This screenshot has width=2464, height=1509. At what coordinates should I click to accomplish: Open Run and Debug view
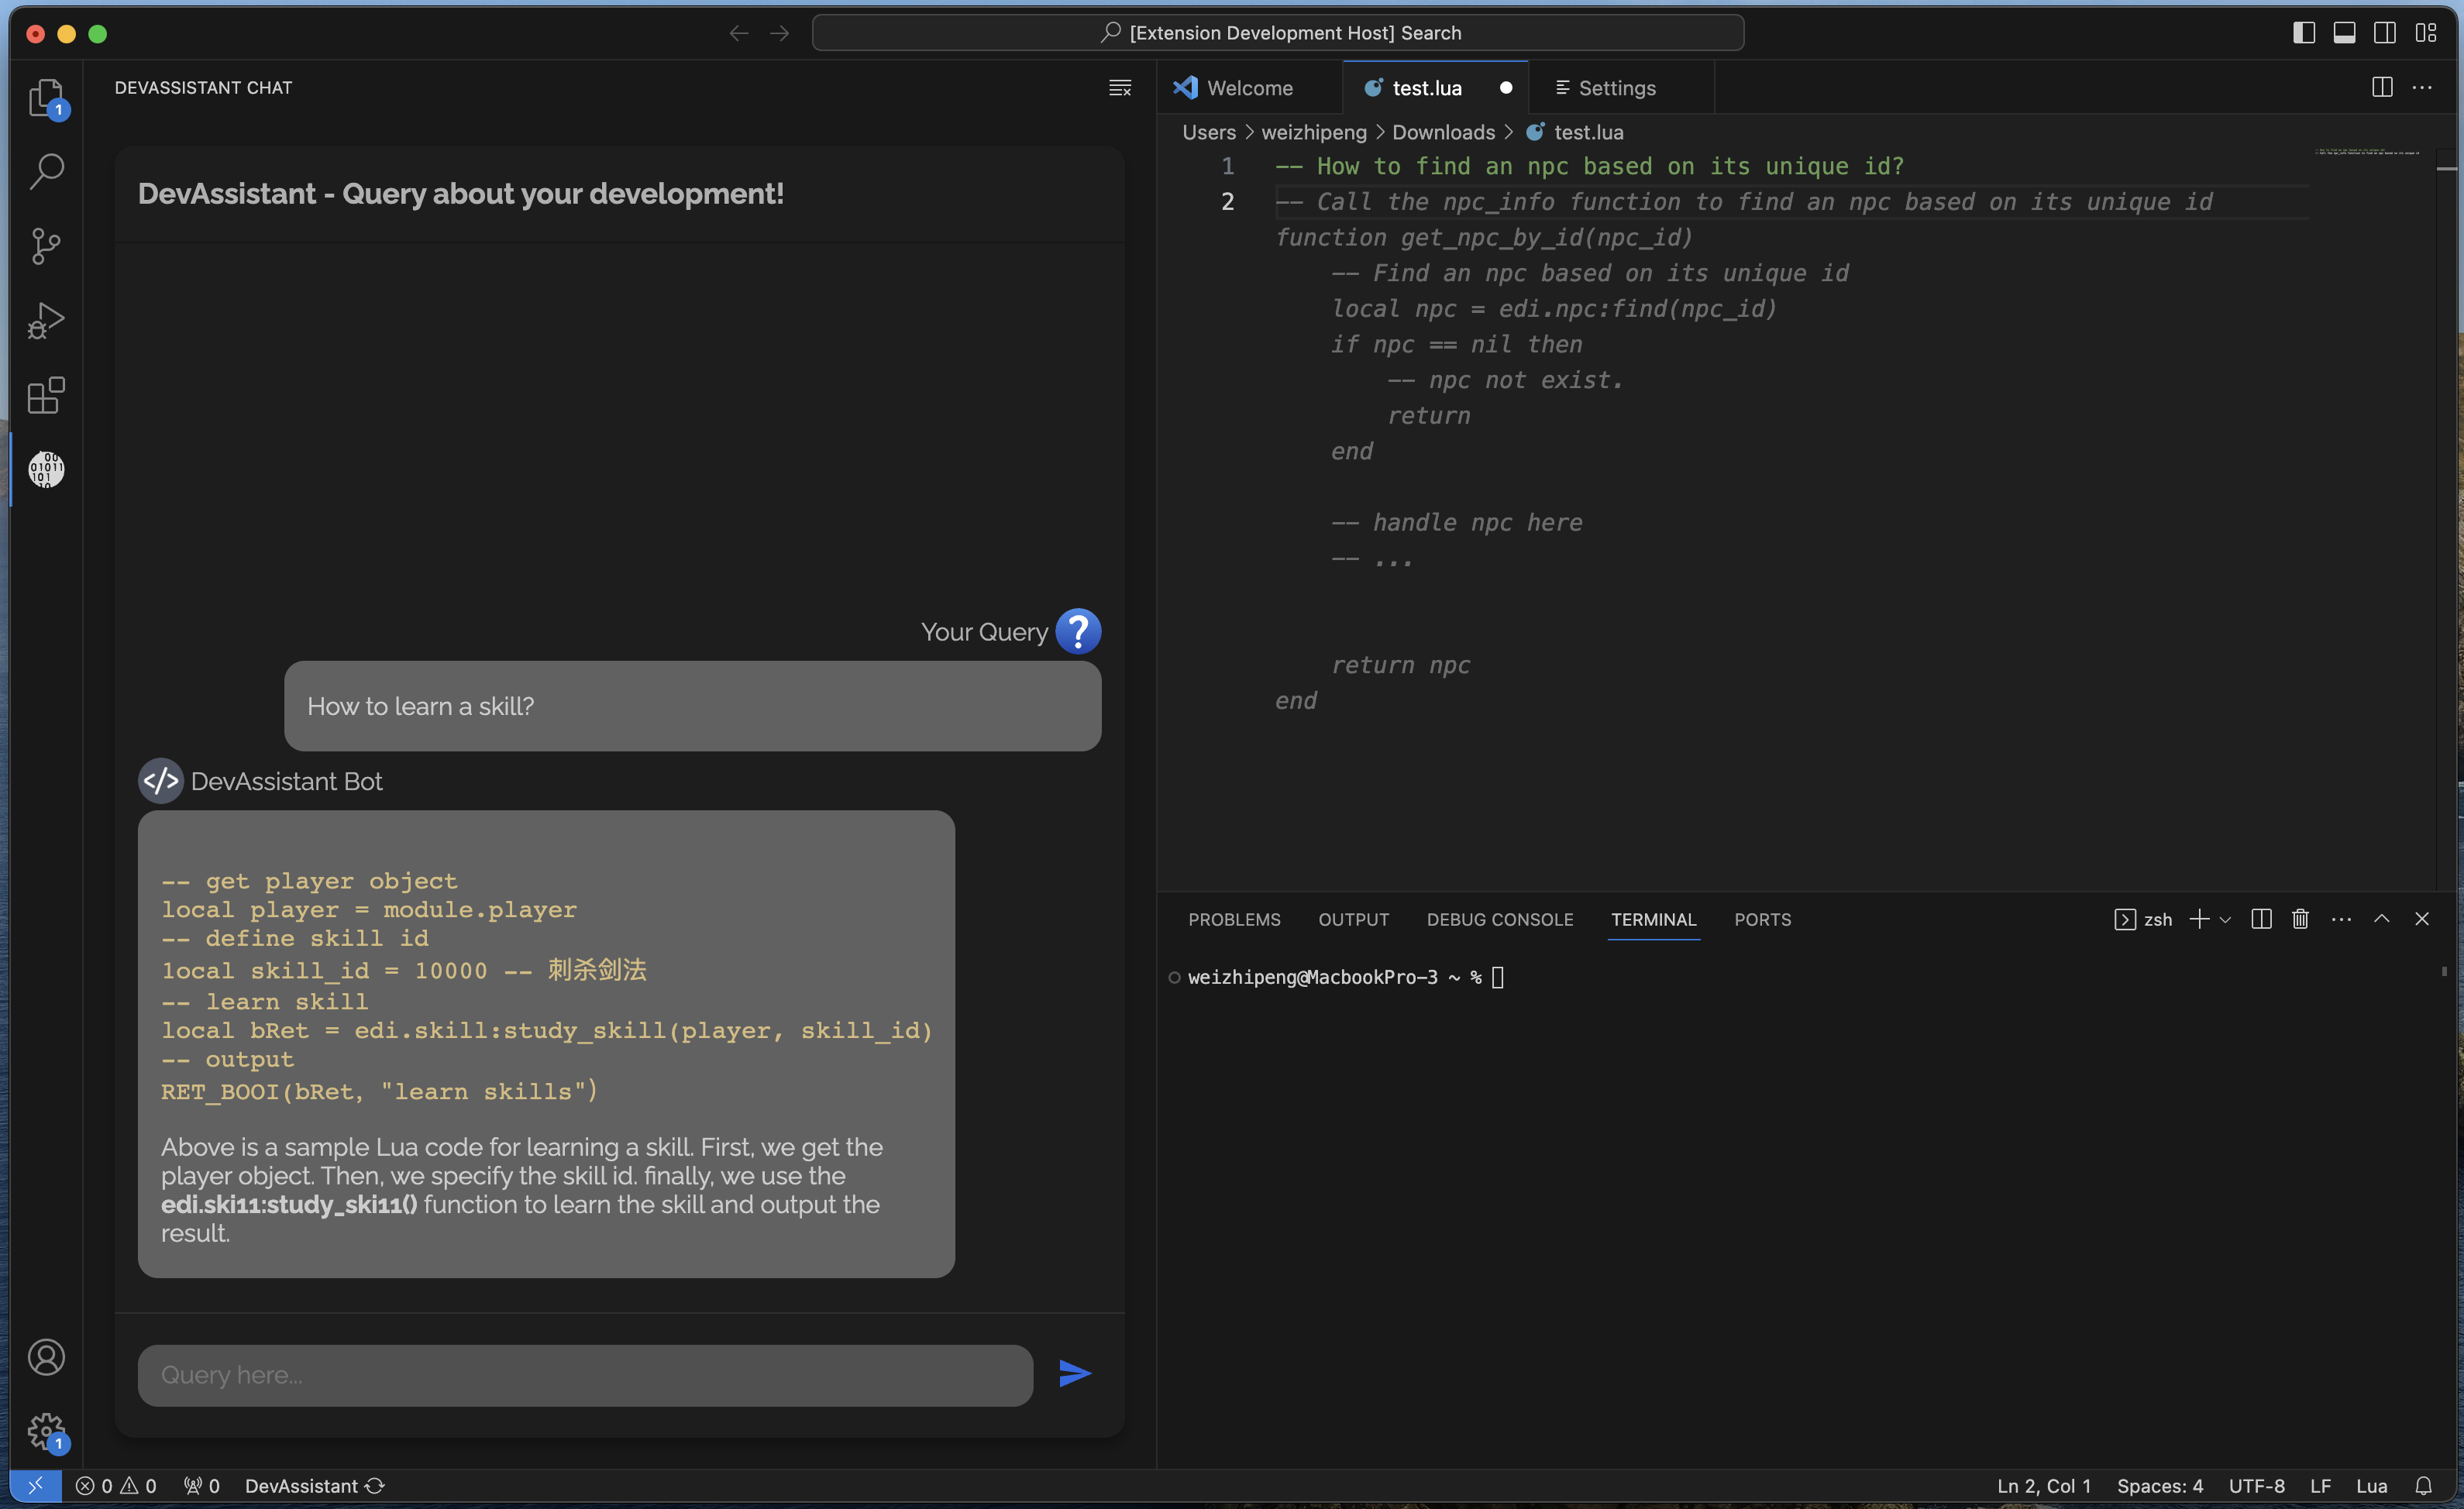(x=45, y=320)
